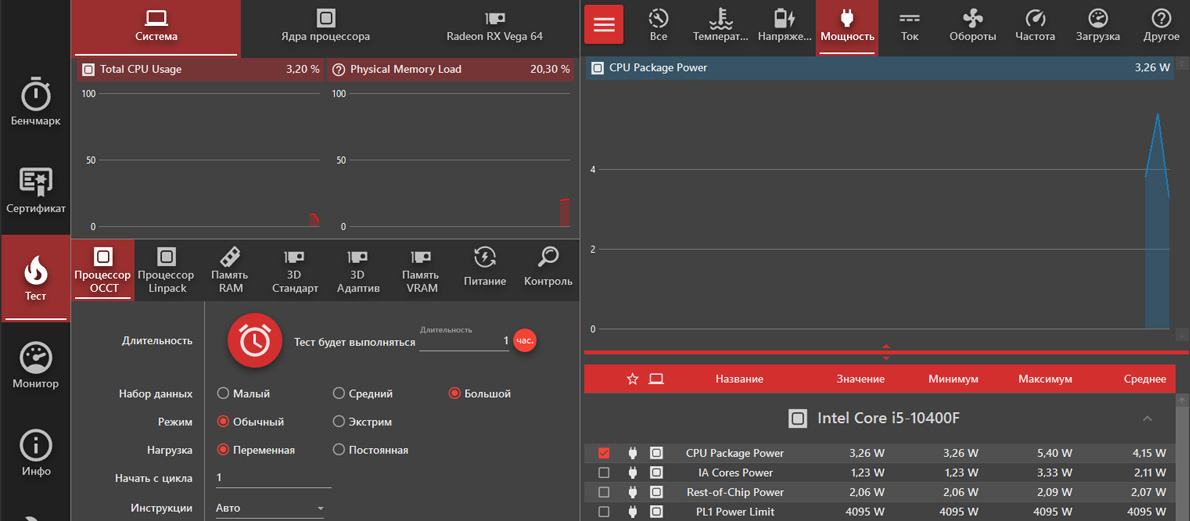The height and width of the screenshot is (521, 1190).
Task: Toggle the час. duration unit button
Action: (525, 341)
